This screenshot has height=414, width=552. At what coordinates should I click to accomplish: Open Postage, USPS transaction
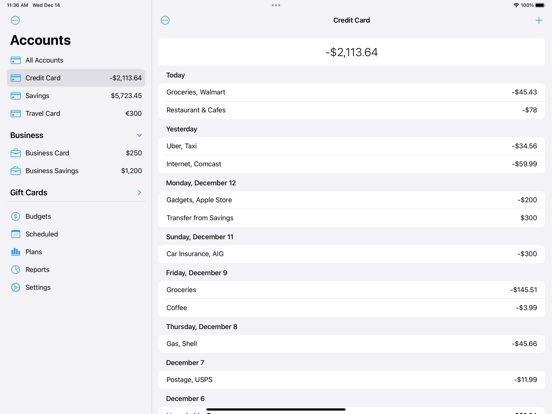click(352, 380)
